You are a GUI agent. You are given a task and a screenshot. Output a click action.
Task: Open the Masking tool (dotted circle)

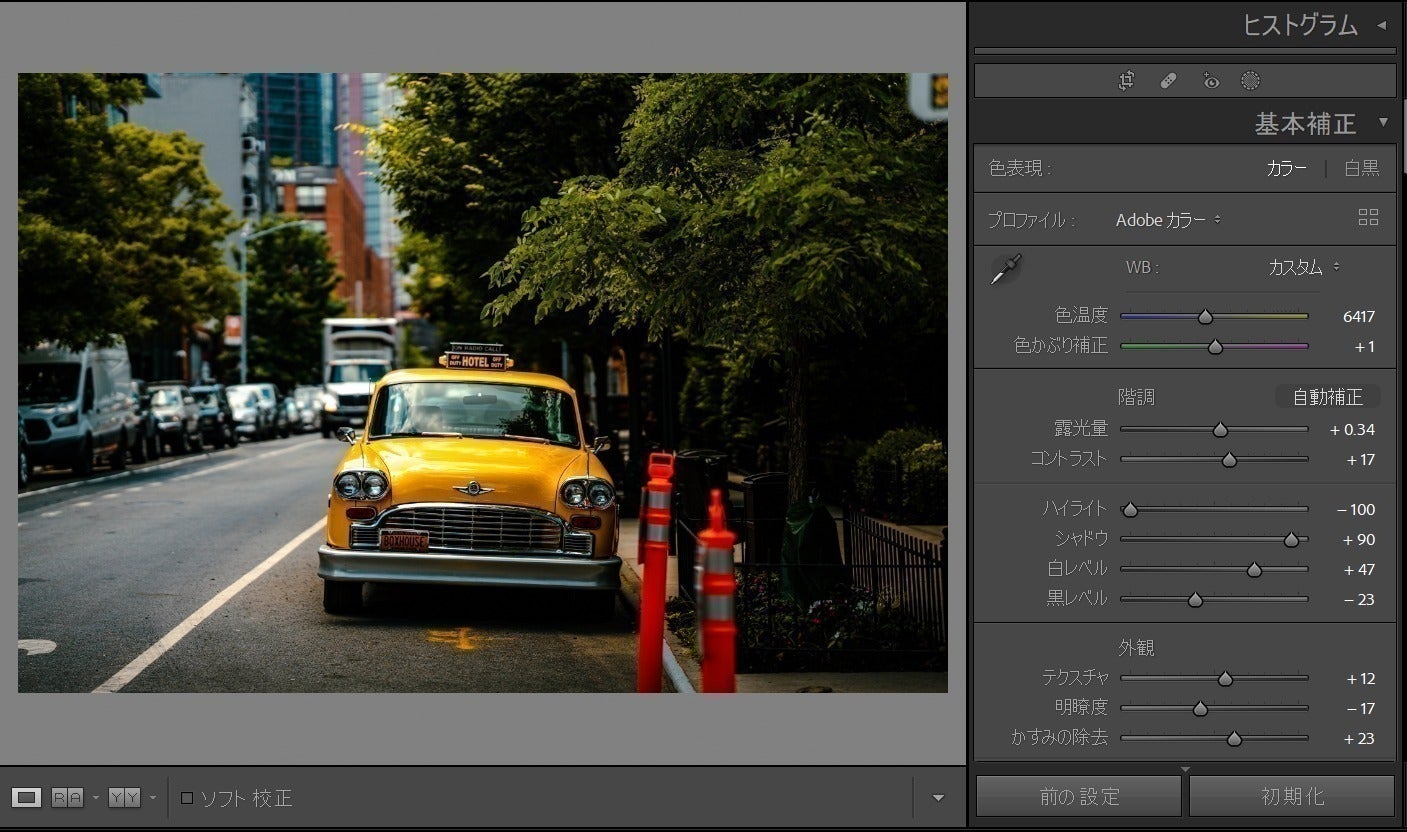click(1250, 81)
